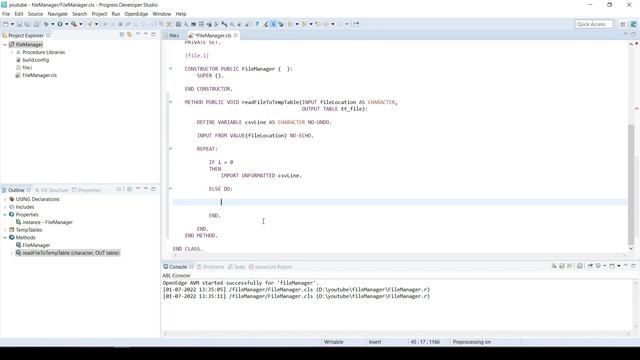The width and height of the screenshot is (640, 360).
Task: Switch to OpenEdge perspective icon at far right
Action: coord(633,24)
